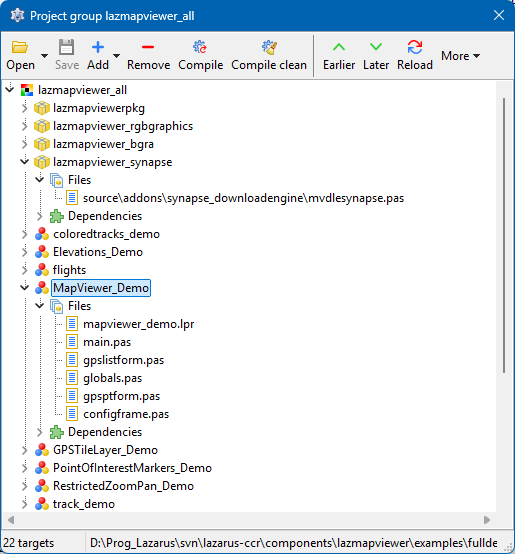Open the dropdown arrow beside Open
The image size is (515, 554).
[44, 56]
